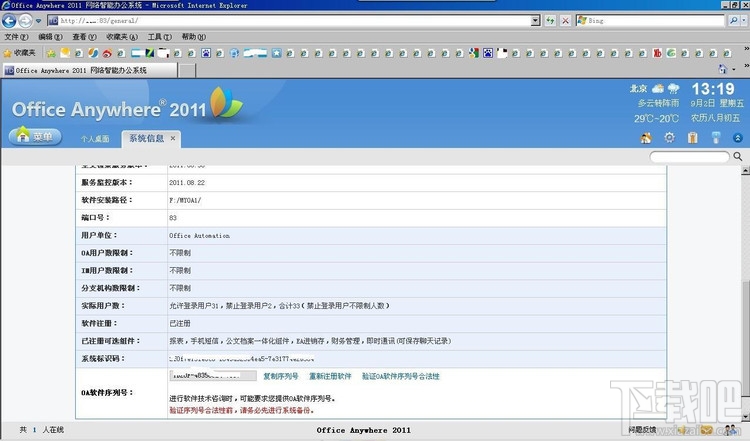Click the home icon on the command bar
750x441 pixels.
(722, 69)
